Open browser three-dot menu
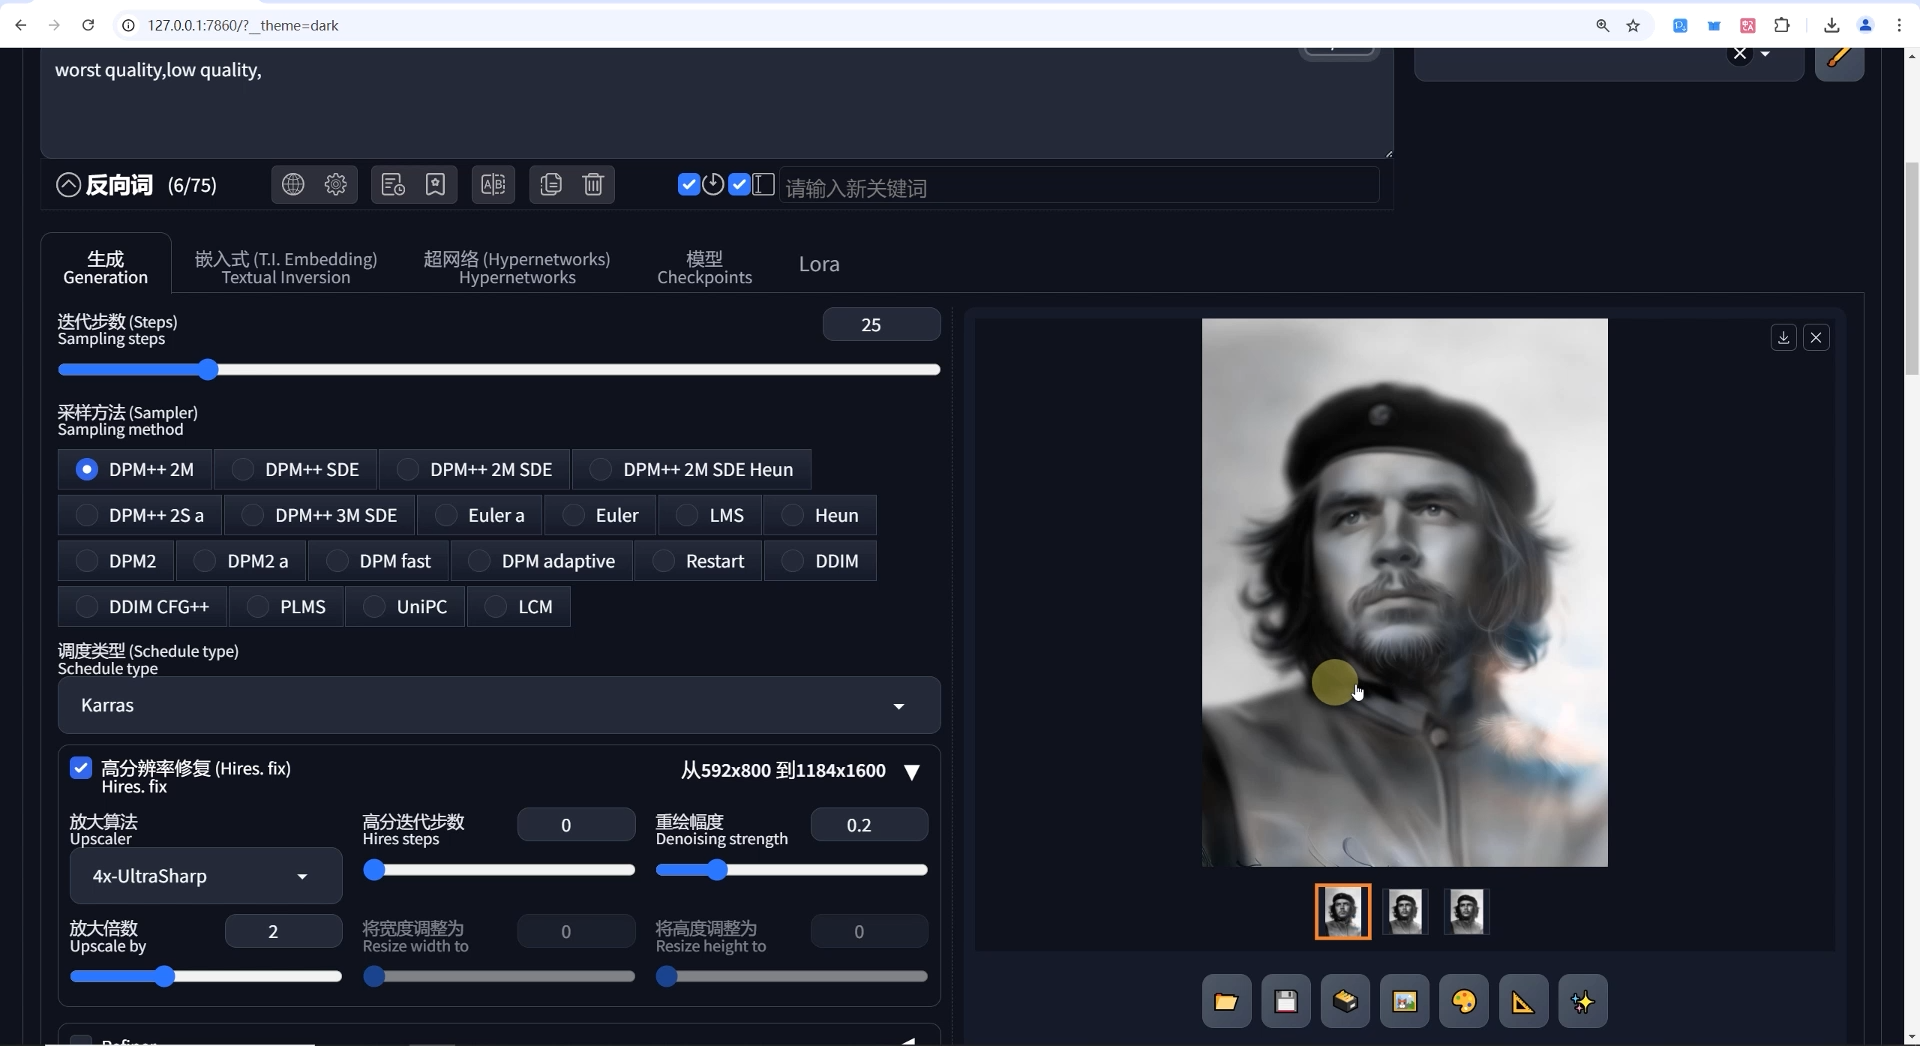Screen dimensions: 1920x1046 (x=1899, y=25)
